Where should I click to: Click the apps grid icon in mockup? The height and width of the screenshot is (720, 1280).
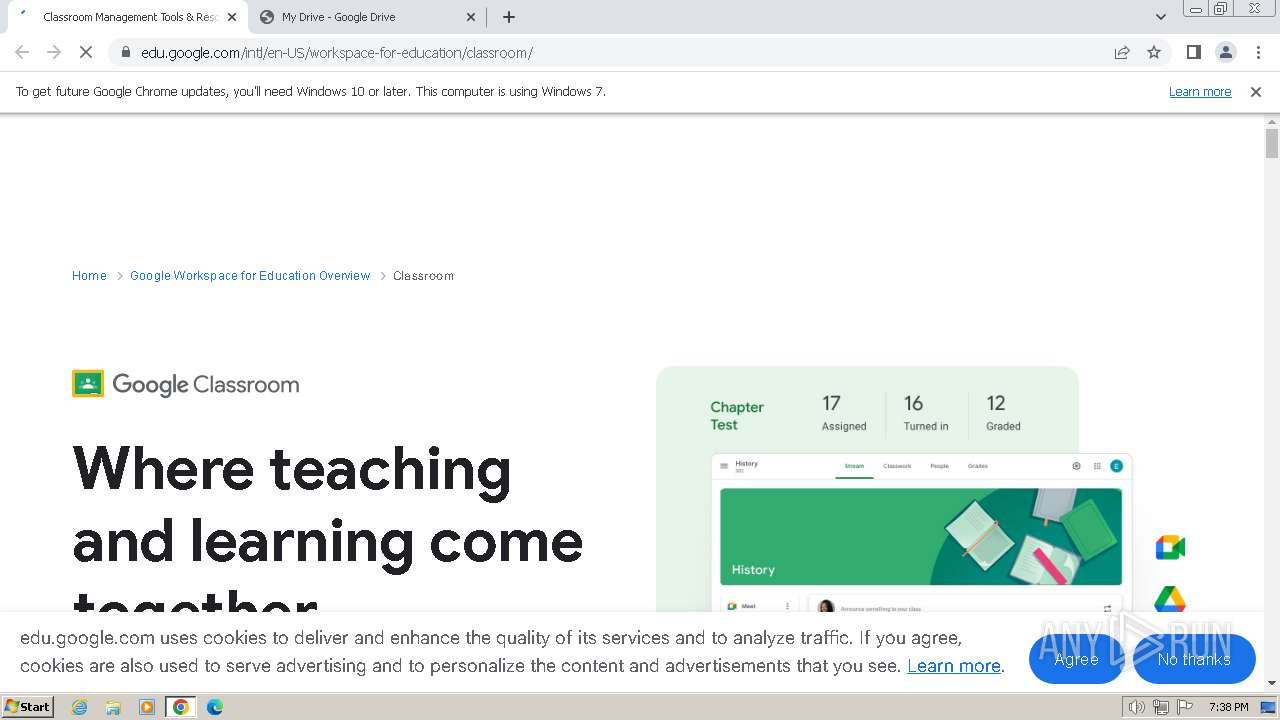(1097, 466)
